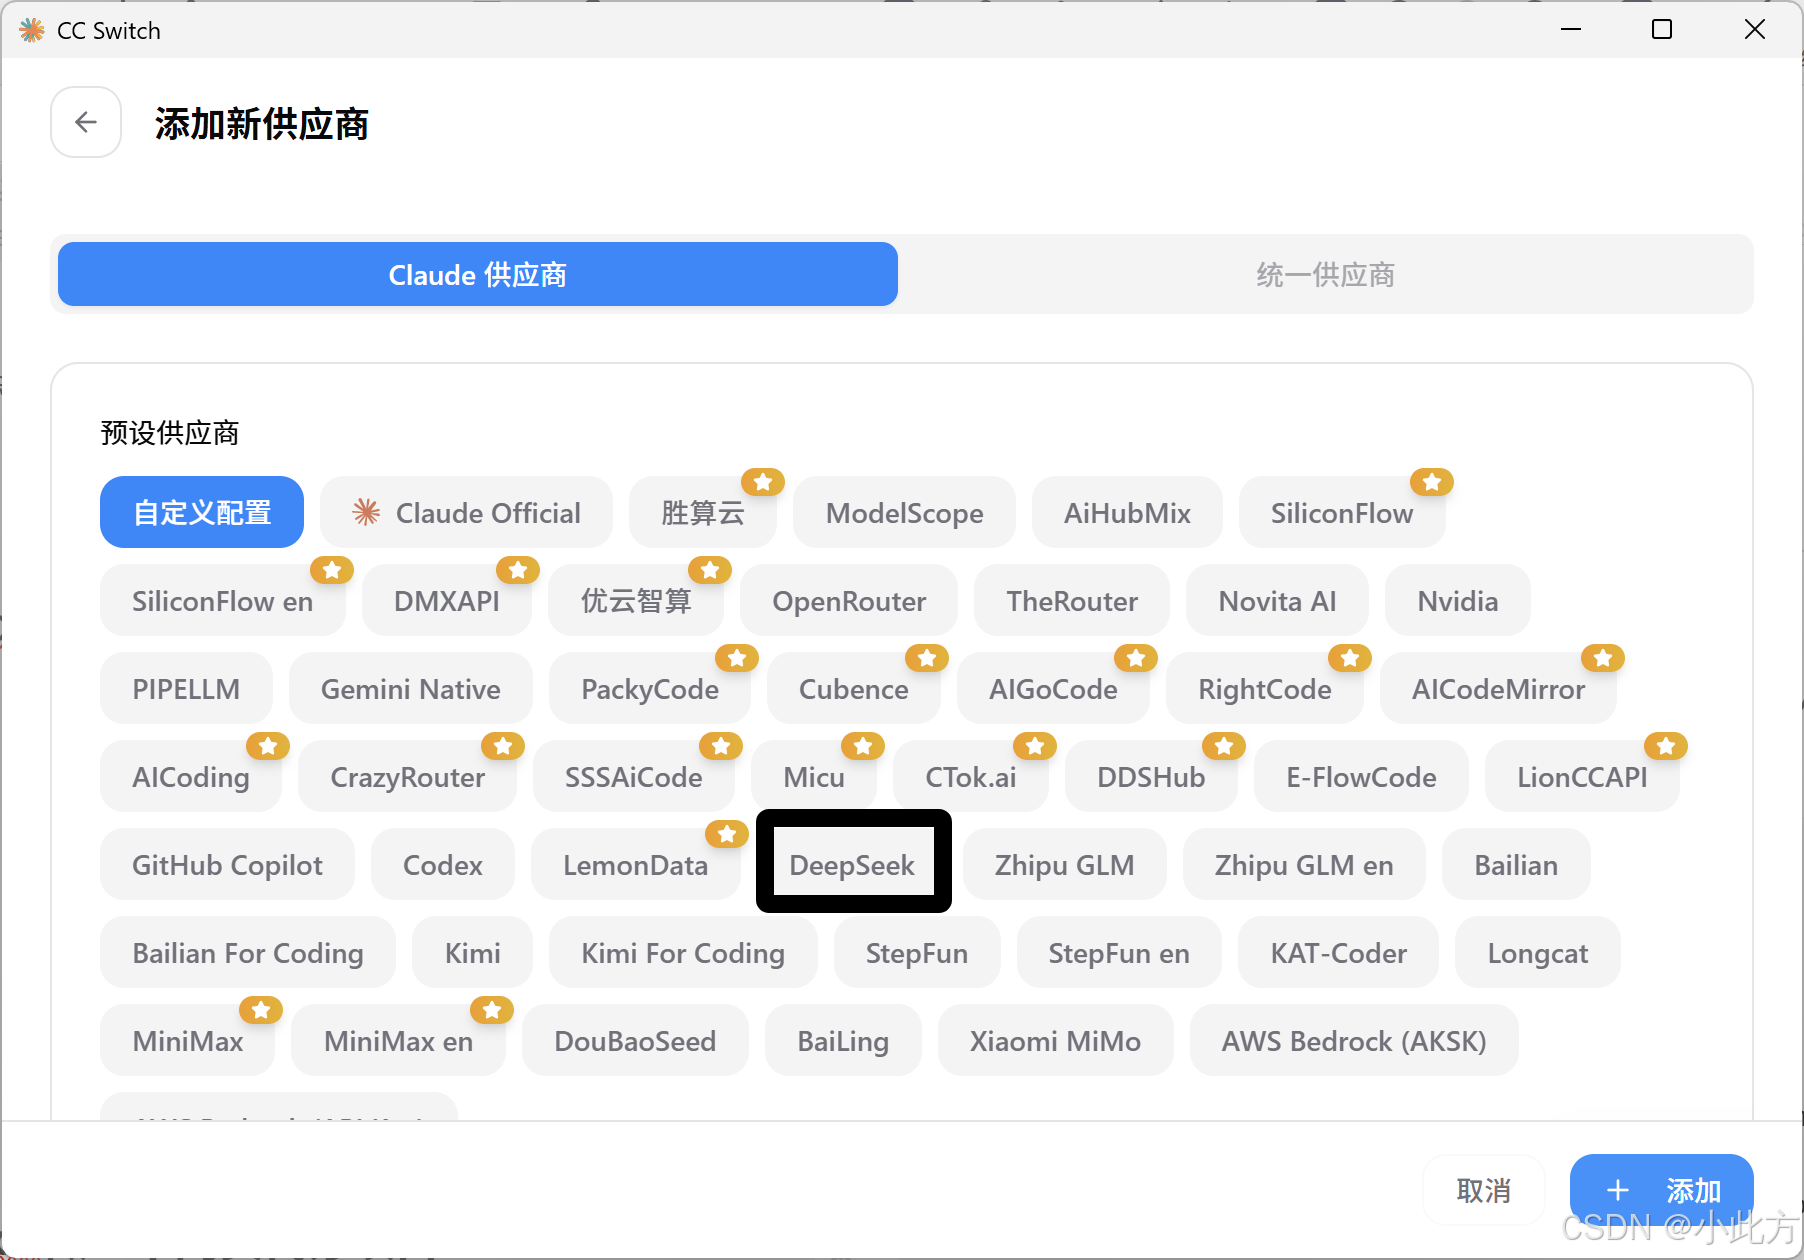Select Zhipu GLM en preset
Screen dimensions: 1804x1260
(1304, 864)
